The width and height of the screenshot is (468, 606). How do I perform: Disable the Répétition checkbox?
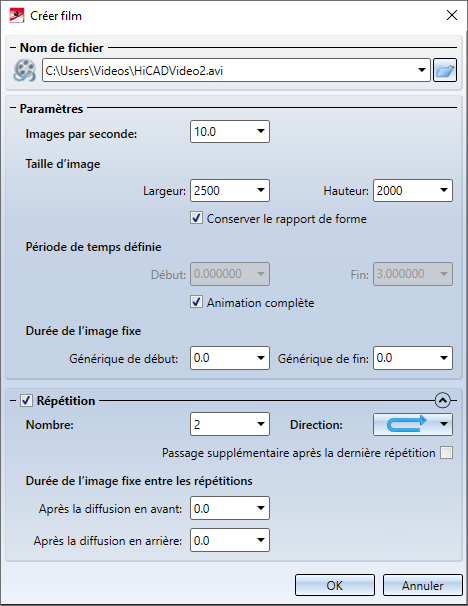point(26,400)
